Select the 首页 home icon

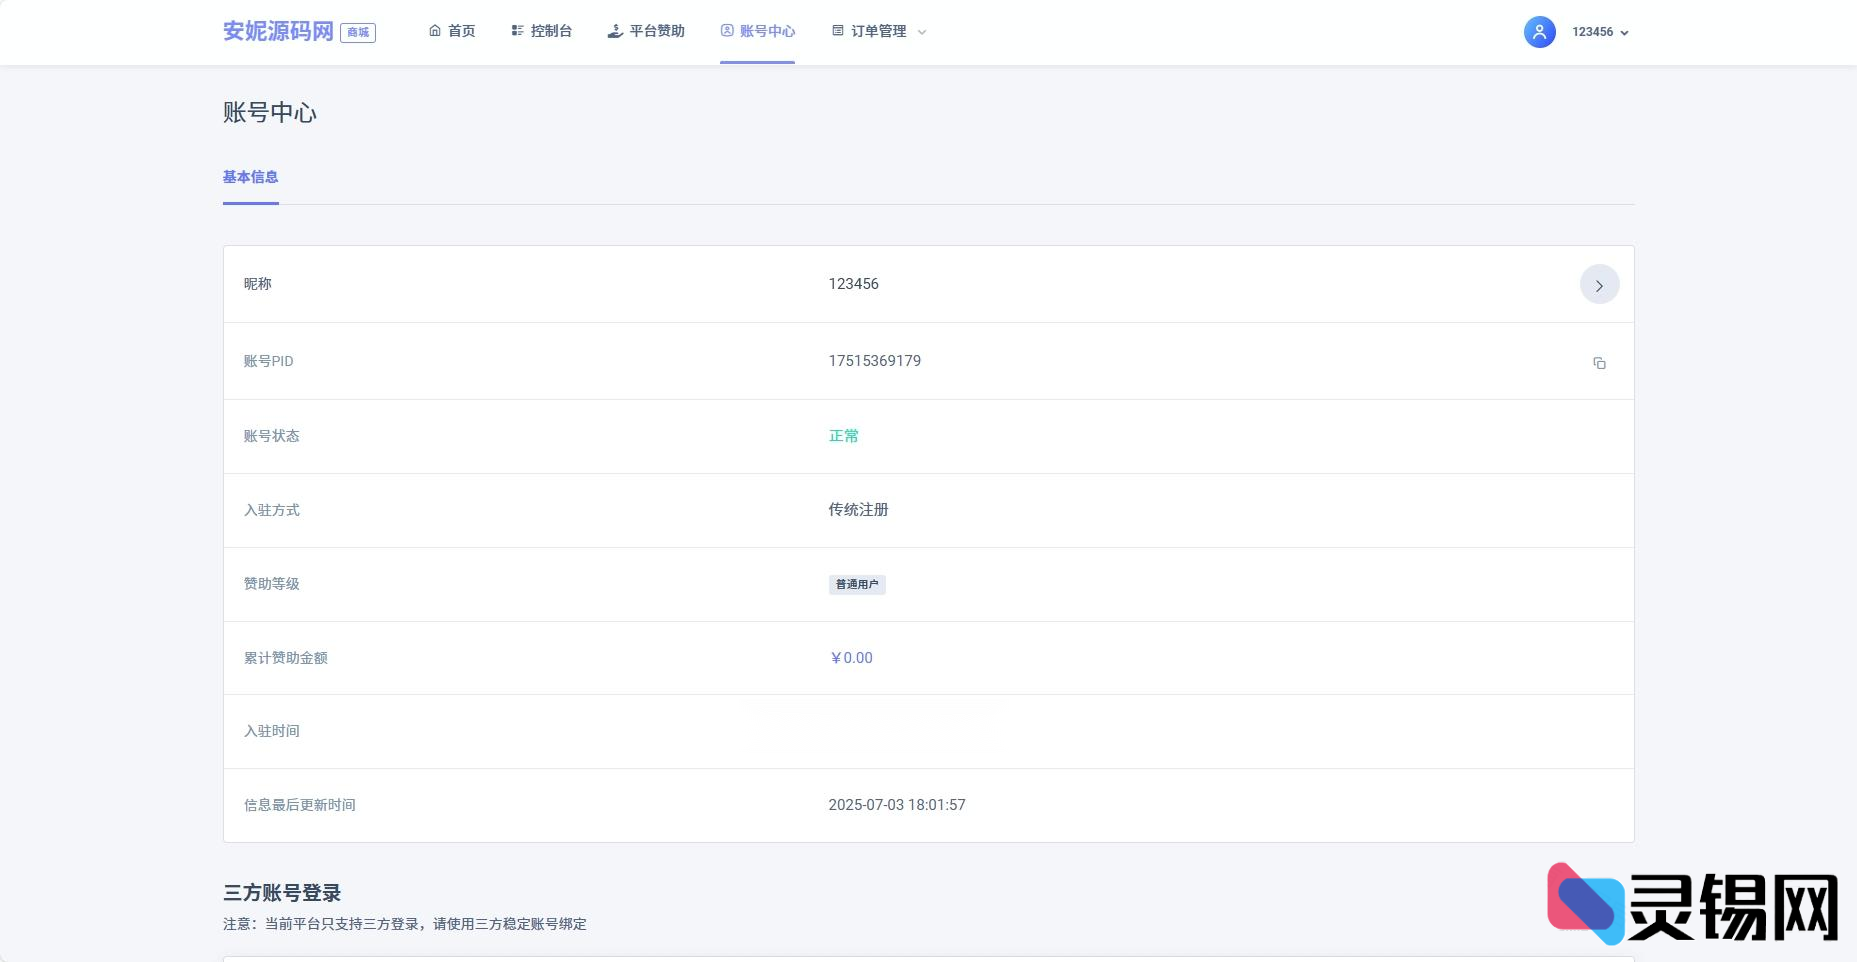pos(434,31)
